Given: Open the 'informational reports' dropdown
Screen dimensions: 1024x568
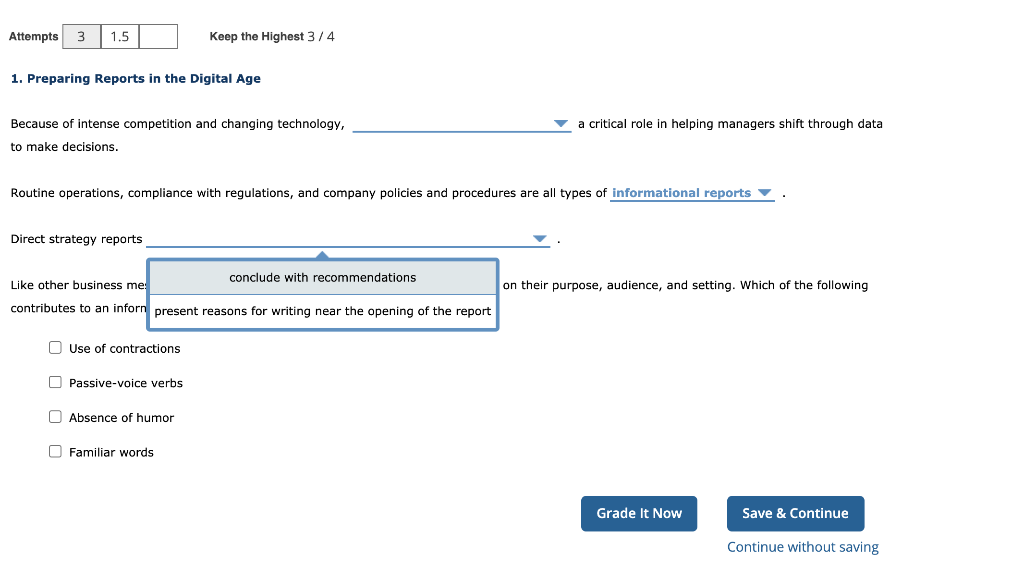Looking at the screenshot, I should point(692,193).
